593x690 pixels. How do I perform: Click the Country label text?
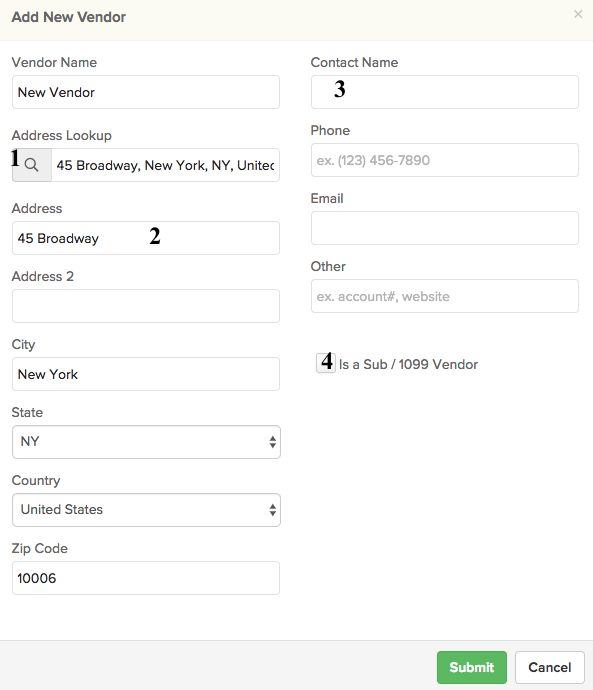tap(36, 481)
